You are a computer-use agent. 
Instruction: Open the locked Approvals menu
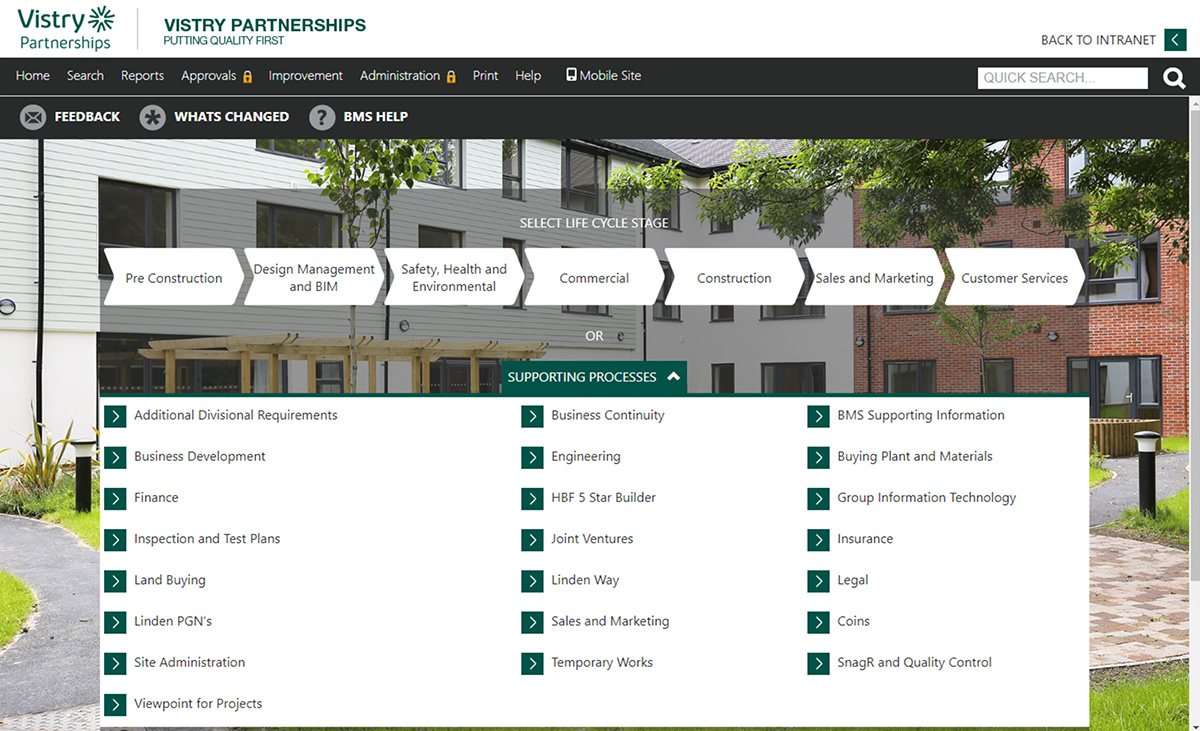pos(217,76)
